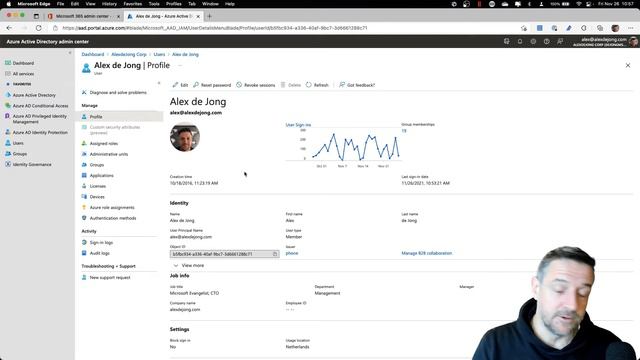
Task: Open help question mark icon
Action: [547, 42]
